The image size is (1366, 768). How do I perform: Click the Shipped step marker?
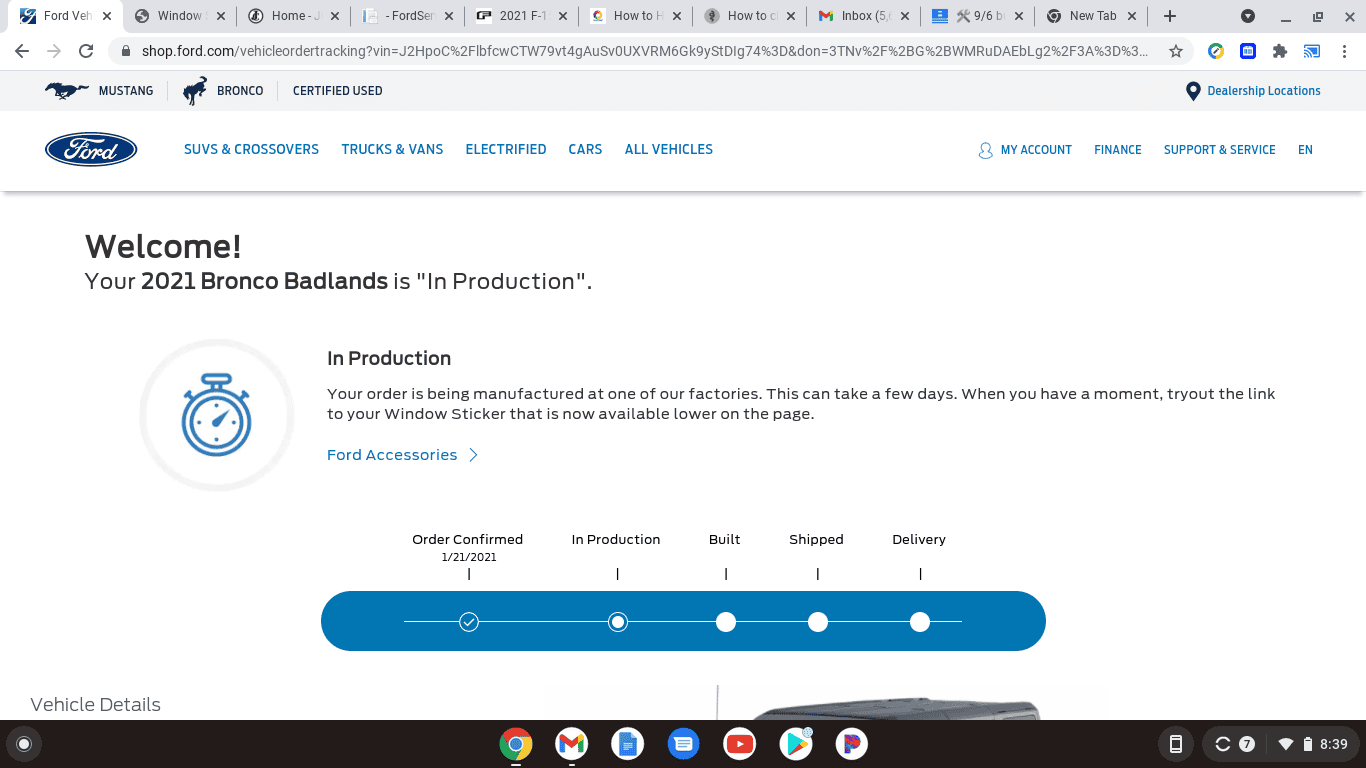(x=818, y=622)
